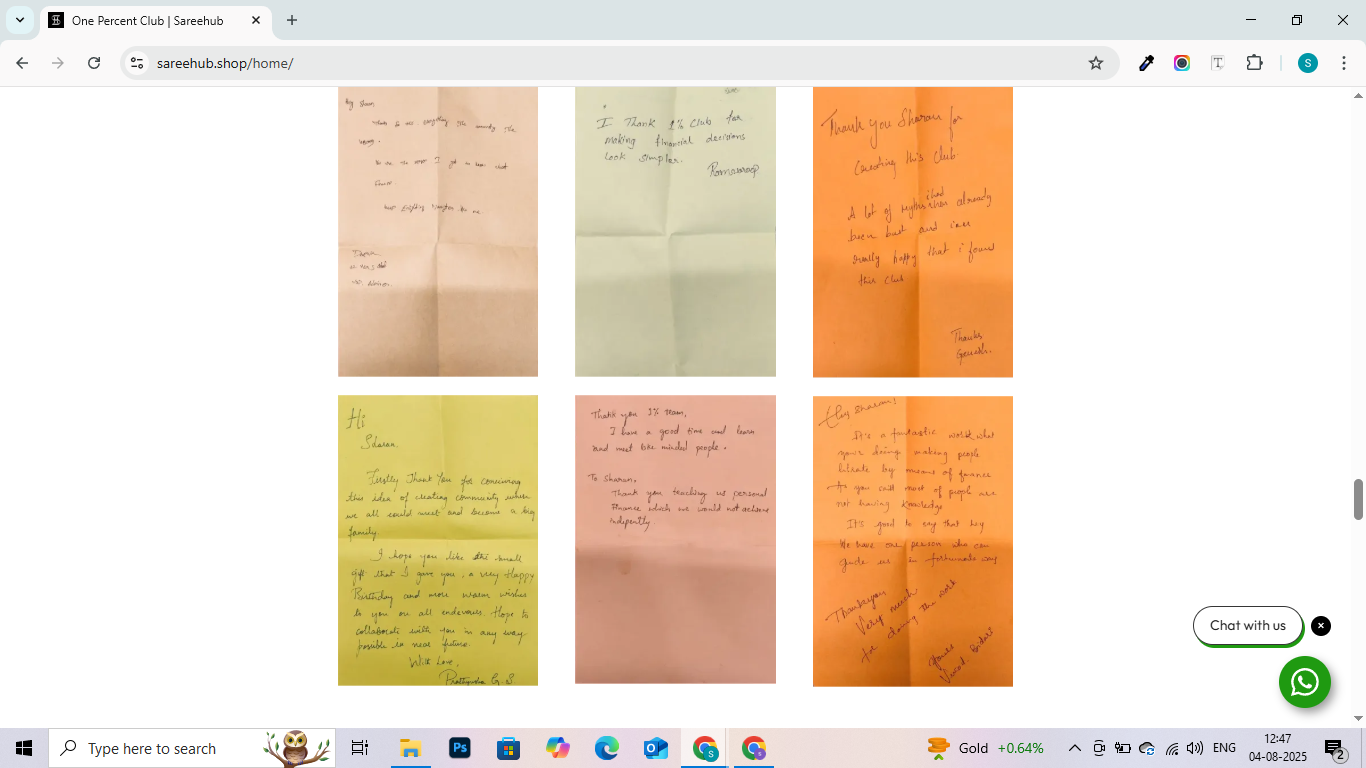Click the eyedropper color picker extension
The height and width of the screenshot is (768, 1366).
[1147, 63]
